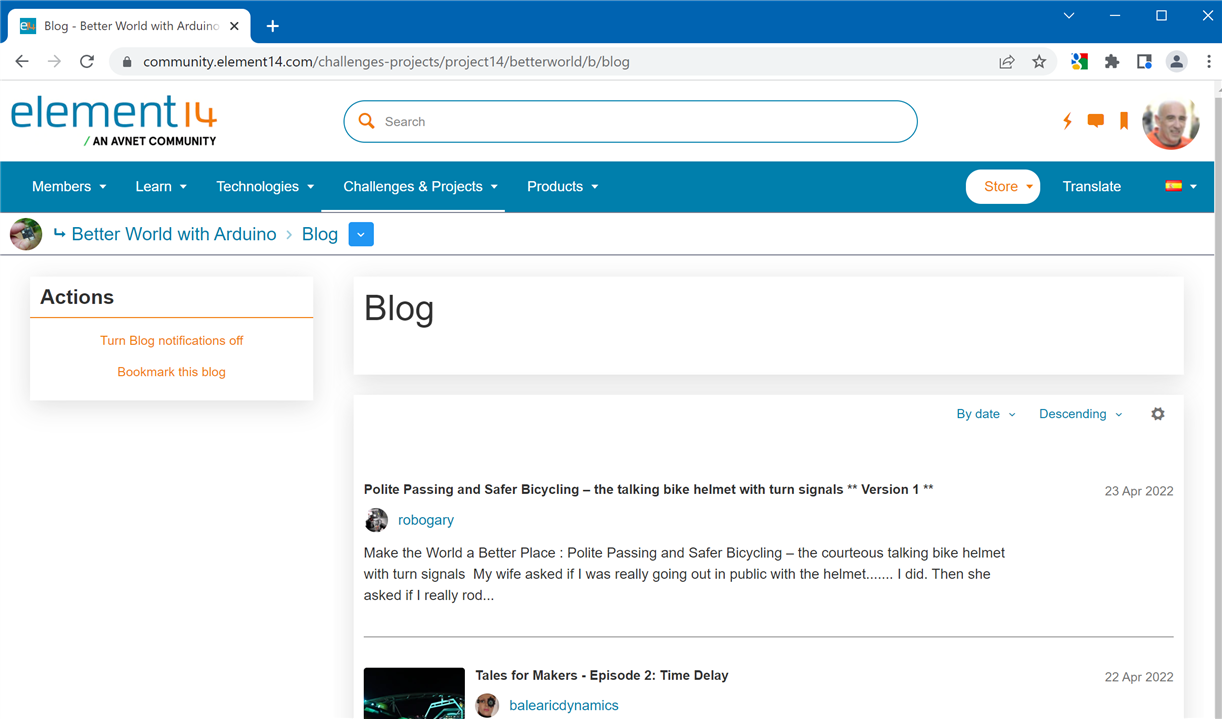Open the Store dropdown button

(x=1003, y=187)
